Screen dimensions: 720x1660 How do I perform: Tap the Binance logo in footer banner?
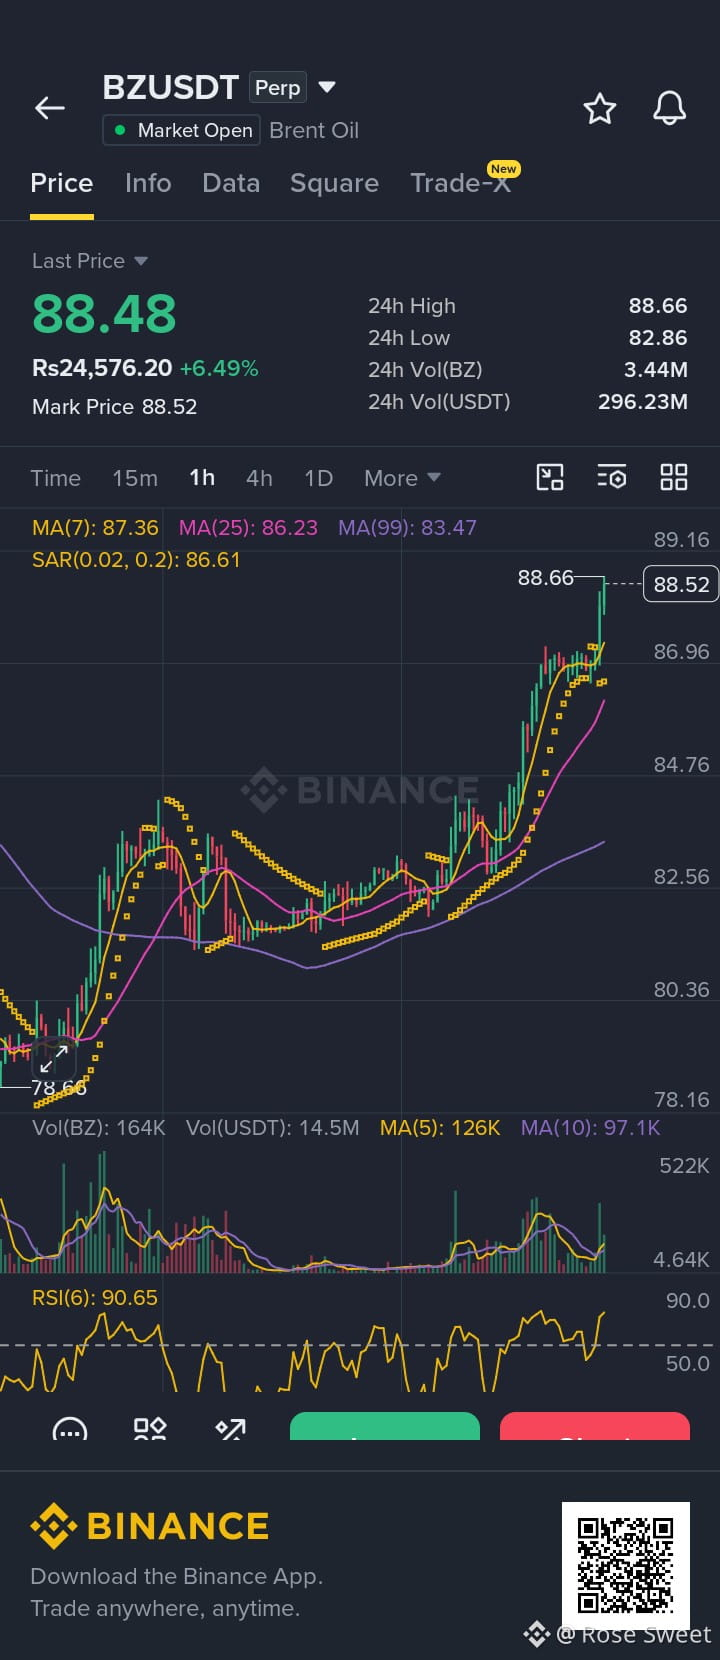tap(150, 1526)
